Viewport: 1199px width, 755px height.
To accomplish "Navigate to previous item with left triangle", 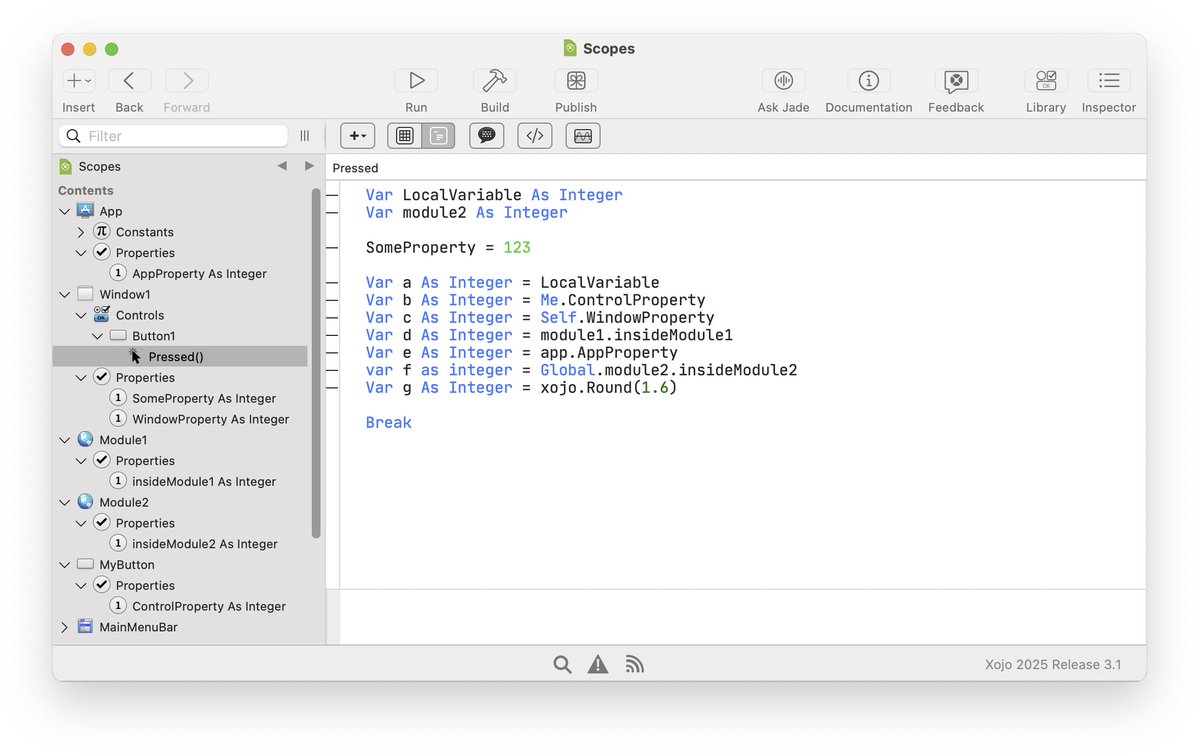I will tap(282, 166).
